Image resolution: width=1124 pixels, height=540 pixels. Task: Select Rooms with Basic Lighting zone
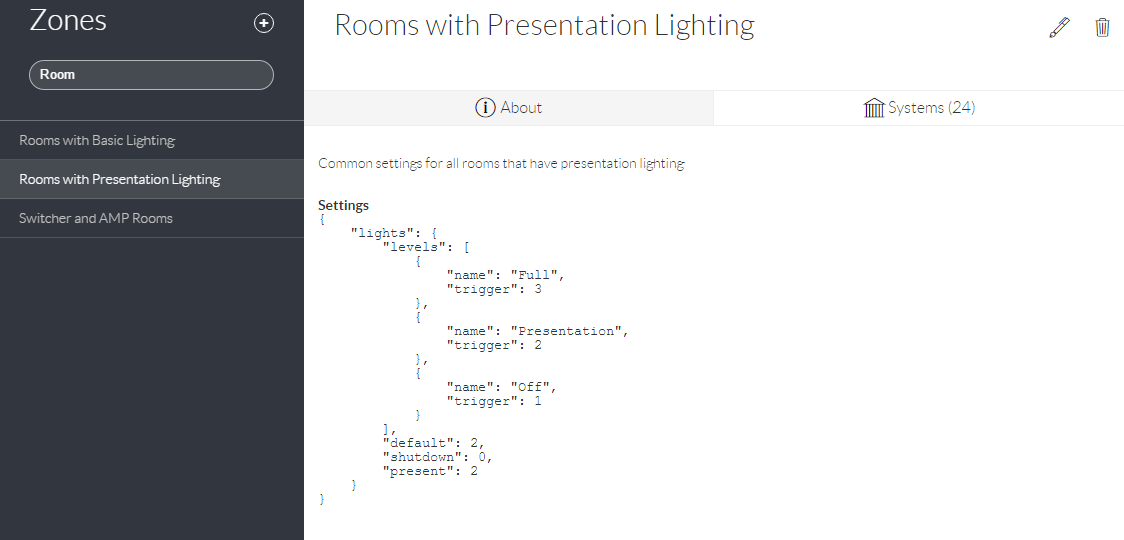tap(97, 141)
